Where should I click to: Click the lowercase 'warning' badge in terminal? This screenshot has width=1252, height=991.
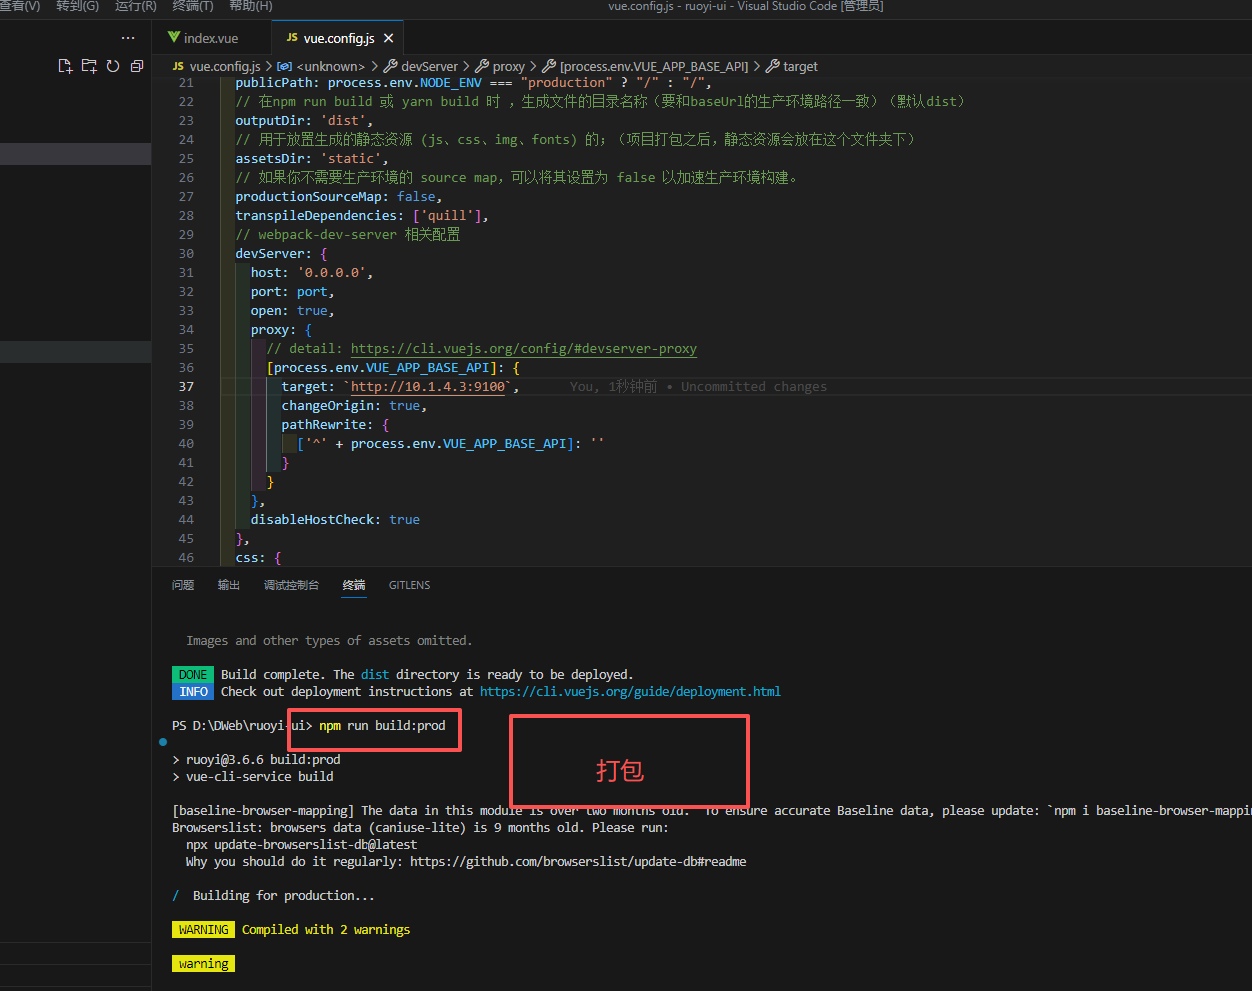[204, 963]
